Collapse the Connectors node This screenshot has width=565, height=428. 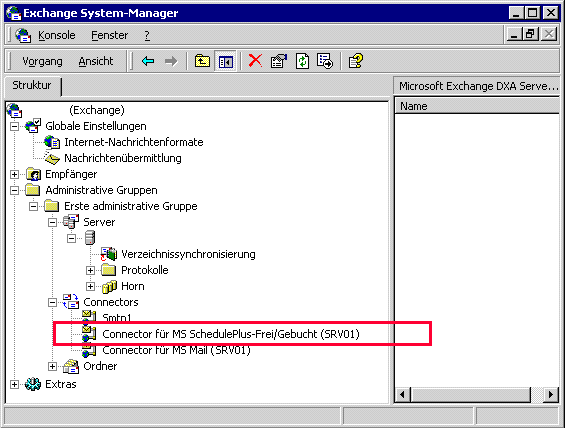pos(53,302)
